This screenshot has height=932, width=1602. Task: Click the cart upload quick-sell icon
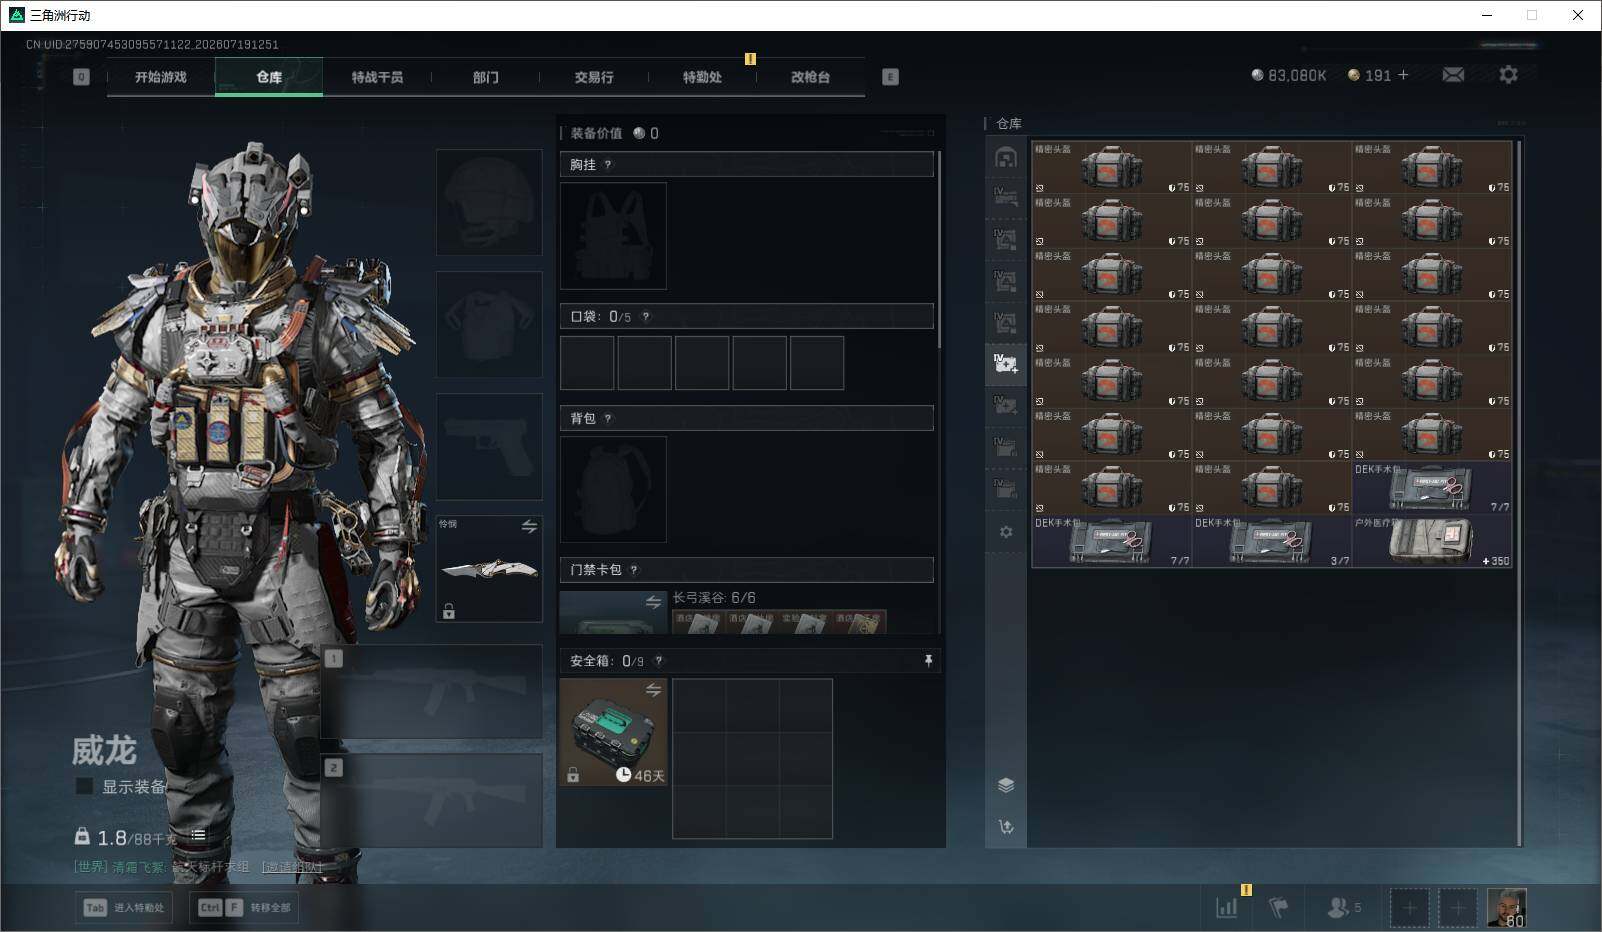point(1006,827)
